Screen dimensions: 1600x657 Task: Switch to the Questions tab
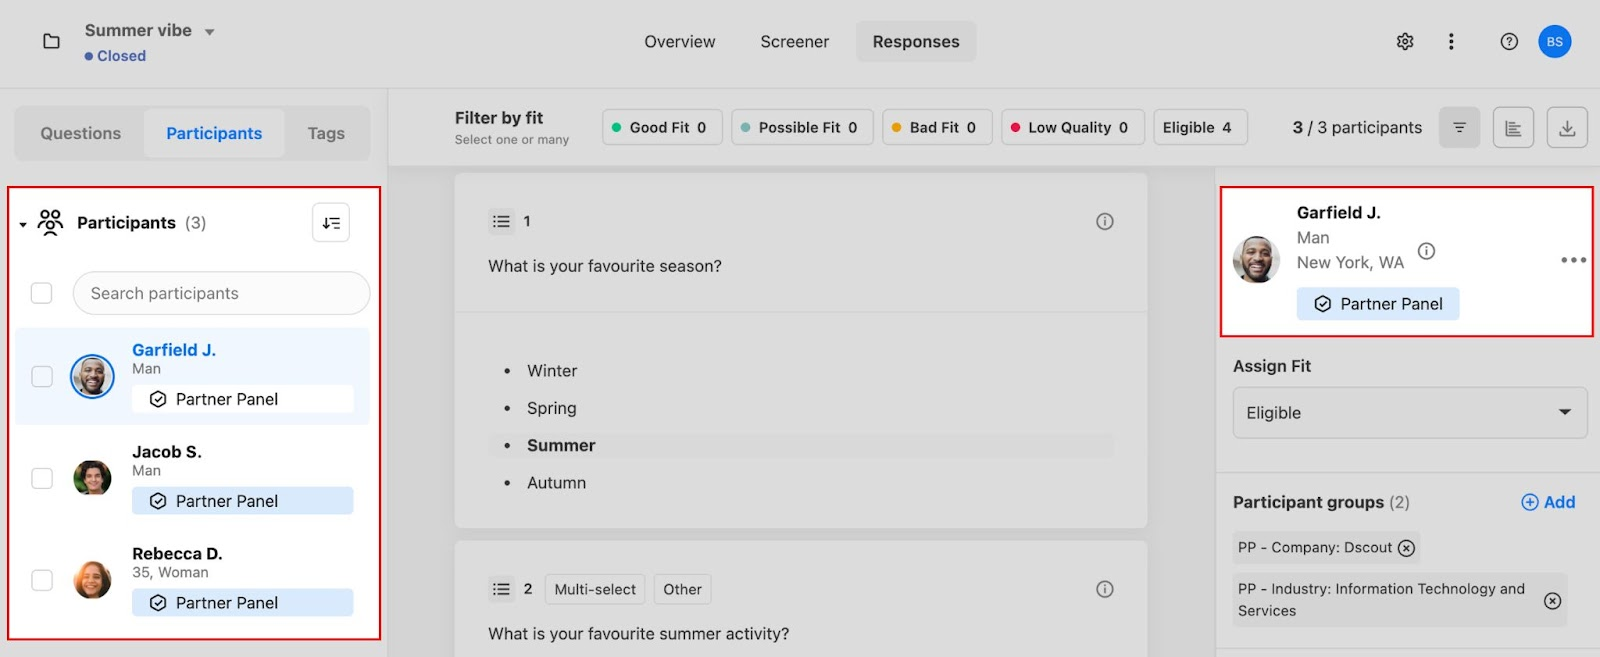pos(80,134)
